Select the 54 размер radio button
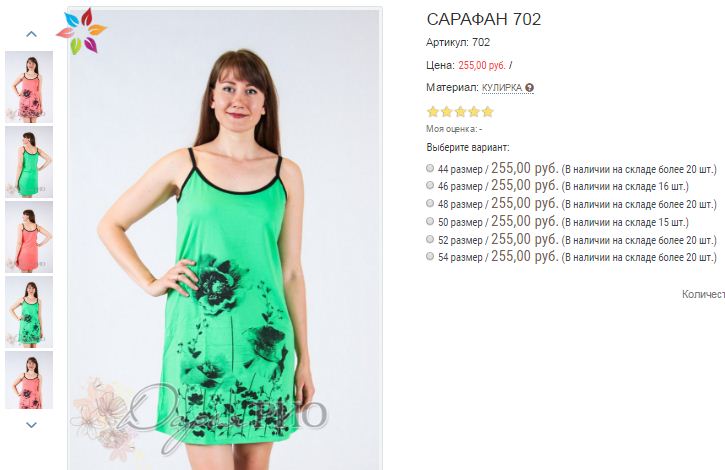Viewport: 725px width, 470px height. coord(431,257)
